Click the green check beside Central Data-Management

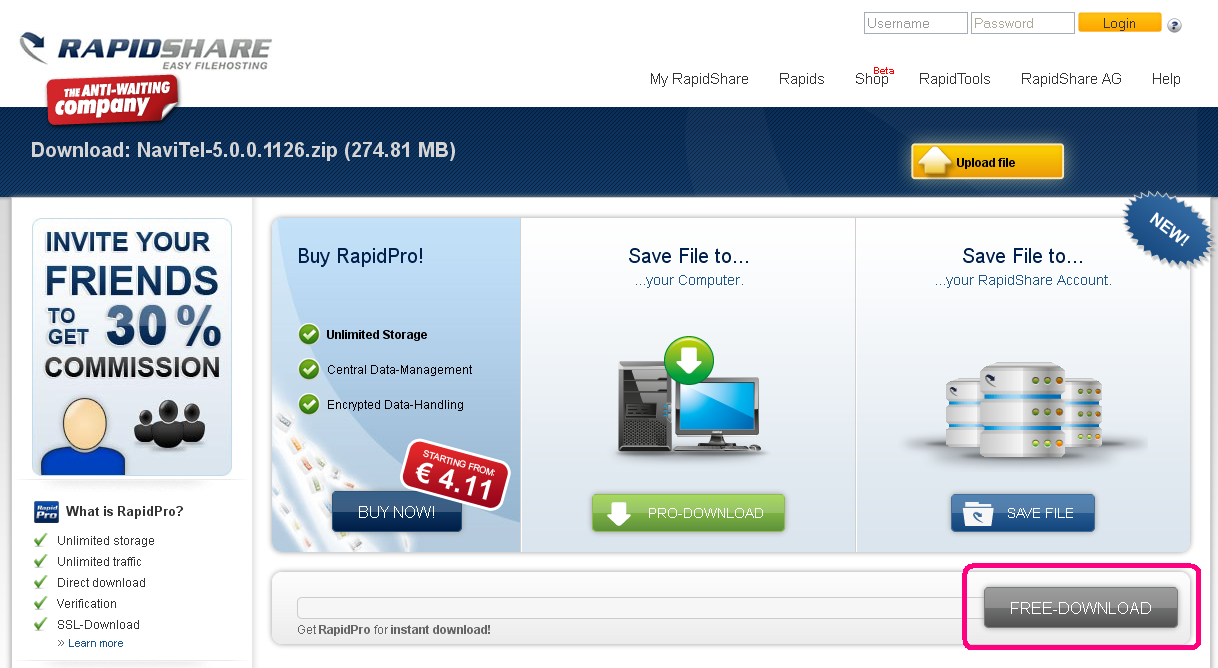point(309,369)
